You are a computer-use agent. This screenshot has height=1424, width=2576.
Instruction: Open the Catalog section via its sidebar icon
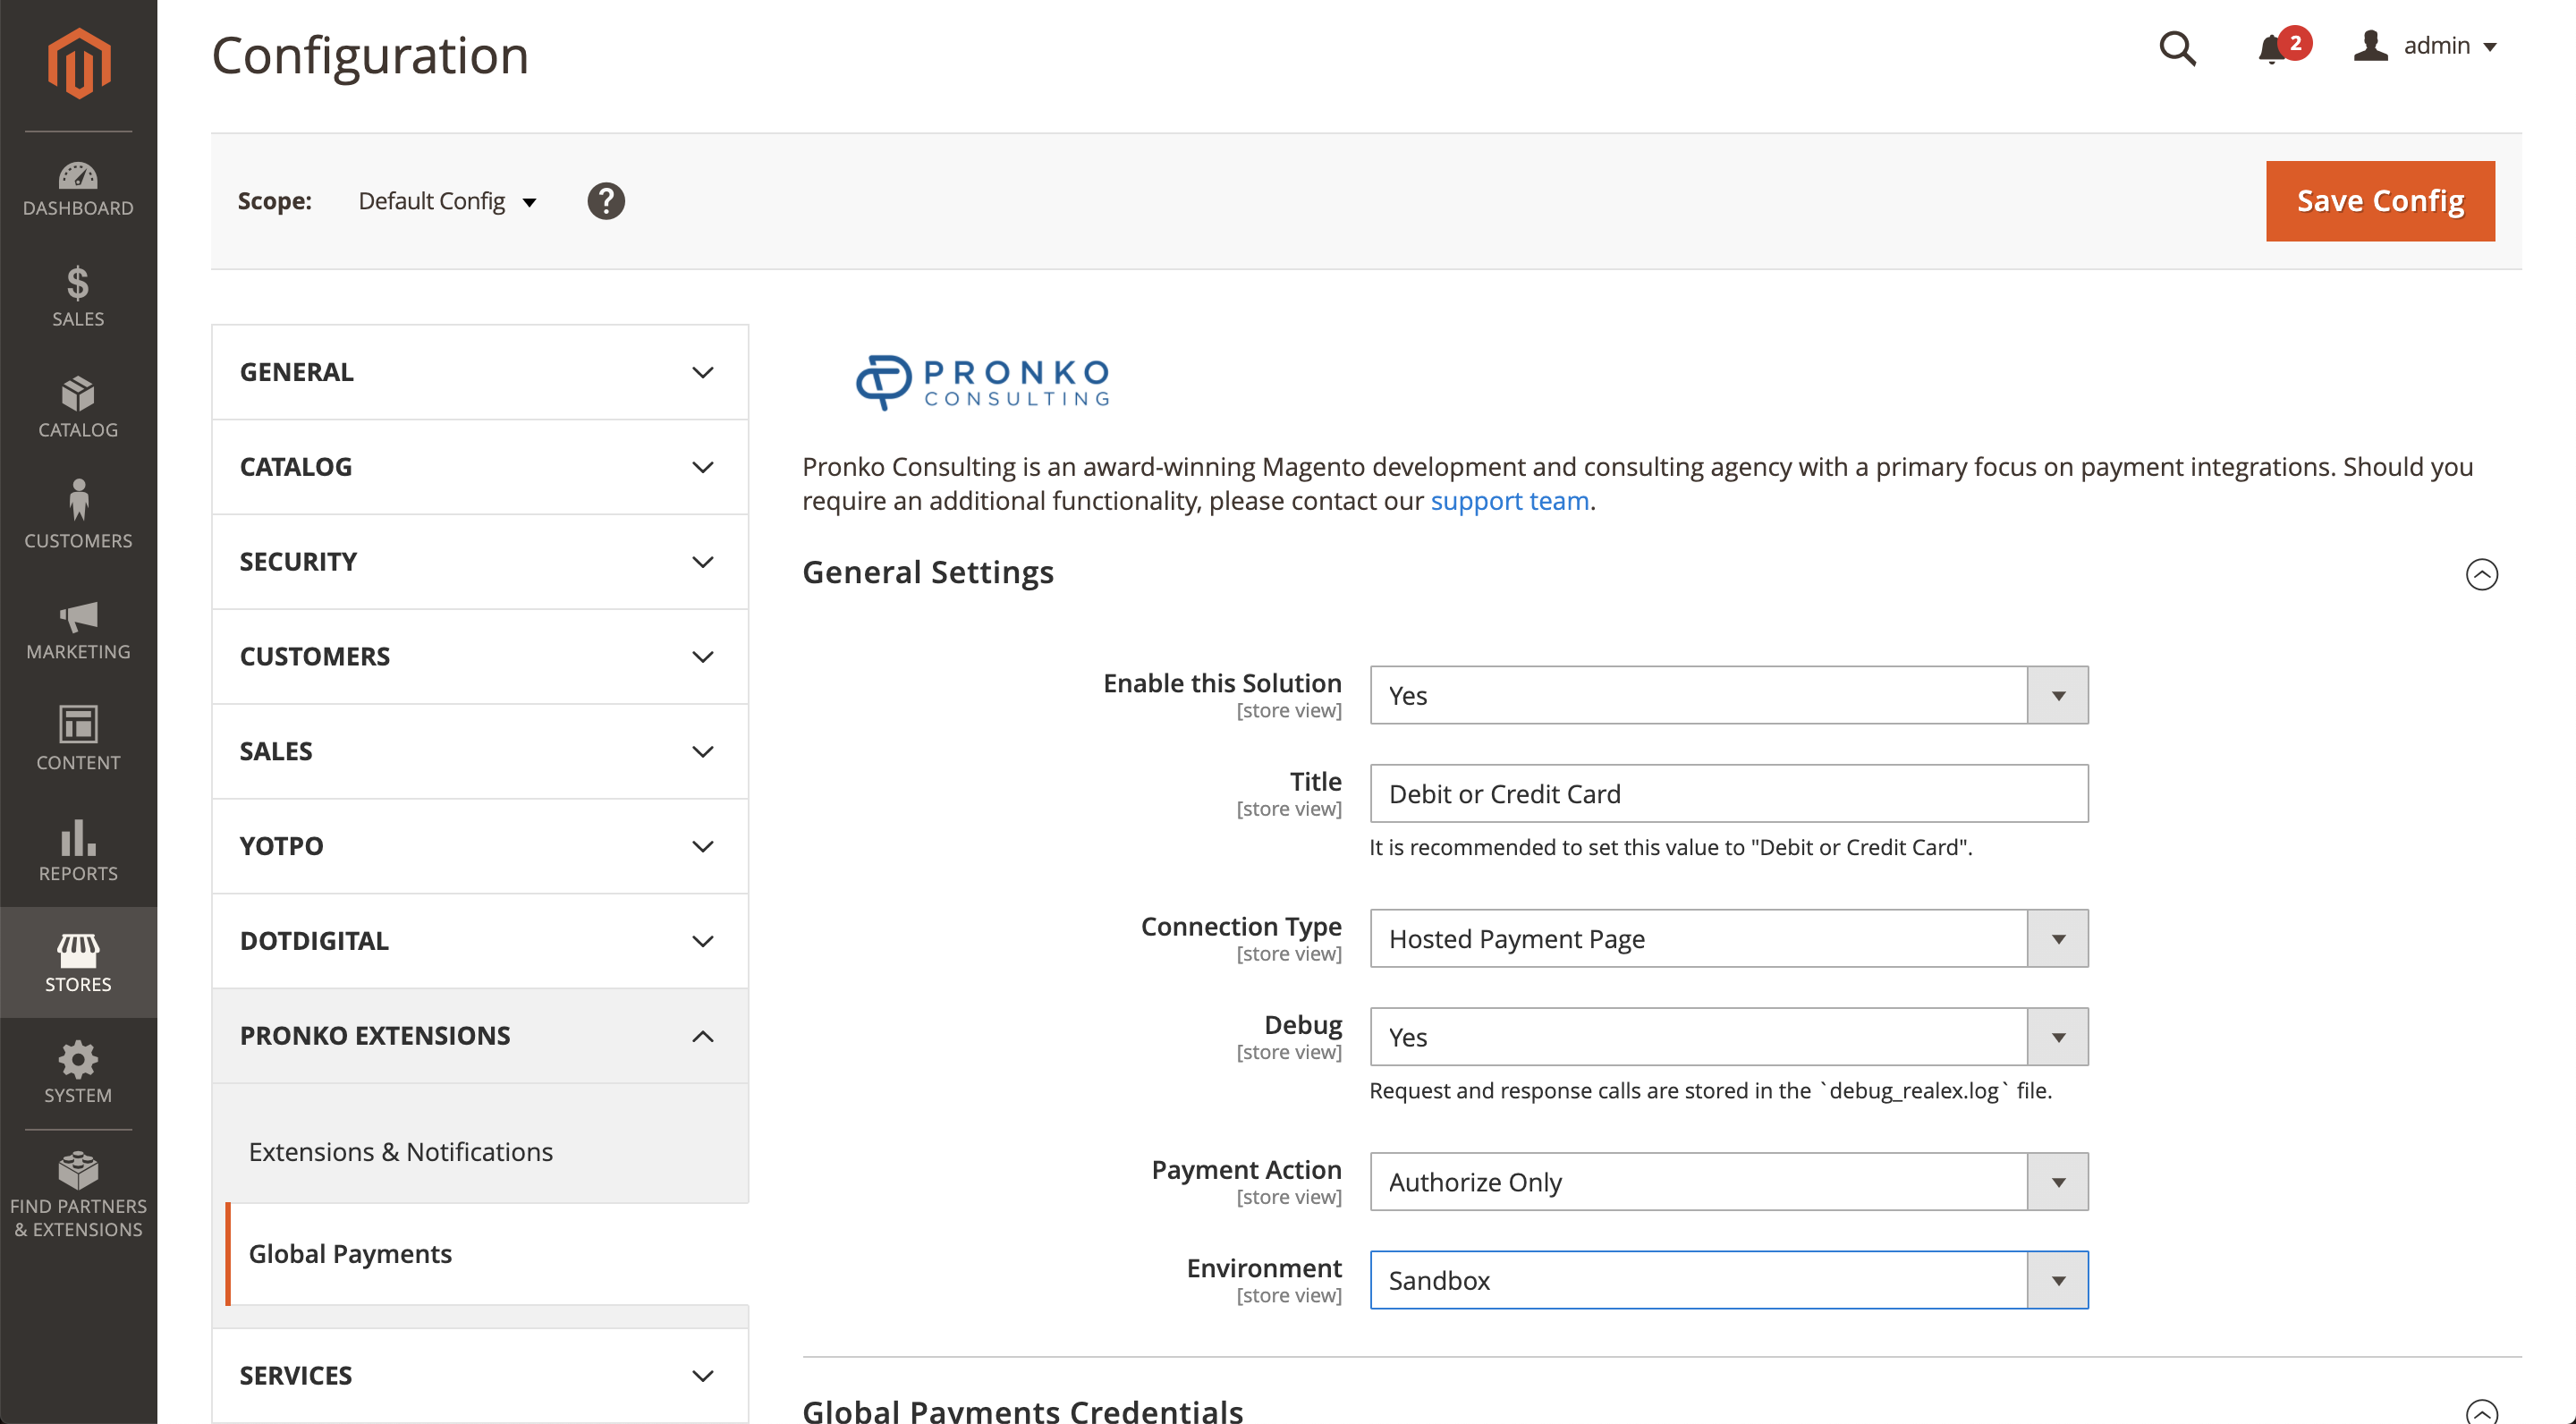pyautogui.click(x=78, y=407)
